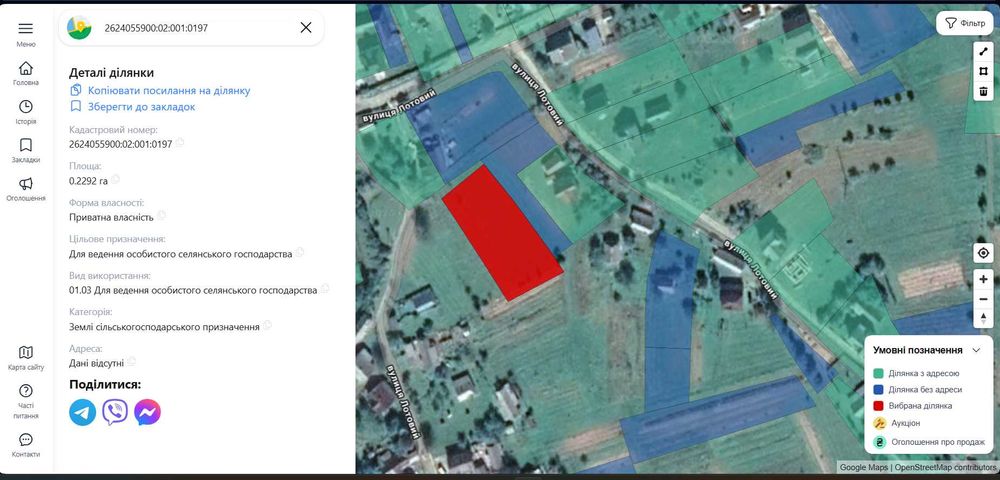Open Часті питання help icon
Image resolution: width=1000 pixels, height=480 pixels.
(26, 391)
